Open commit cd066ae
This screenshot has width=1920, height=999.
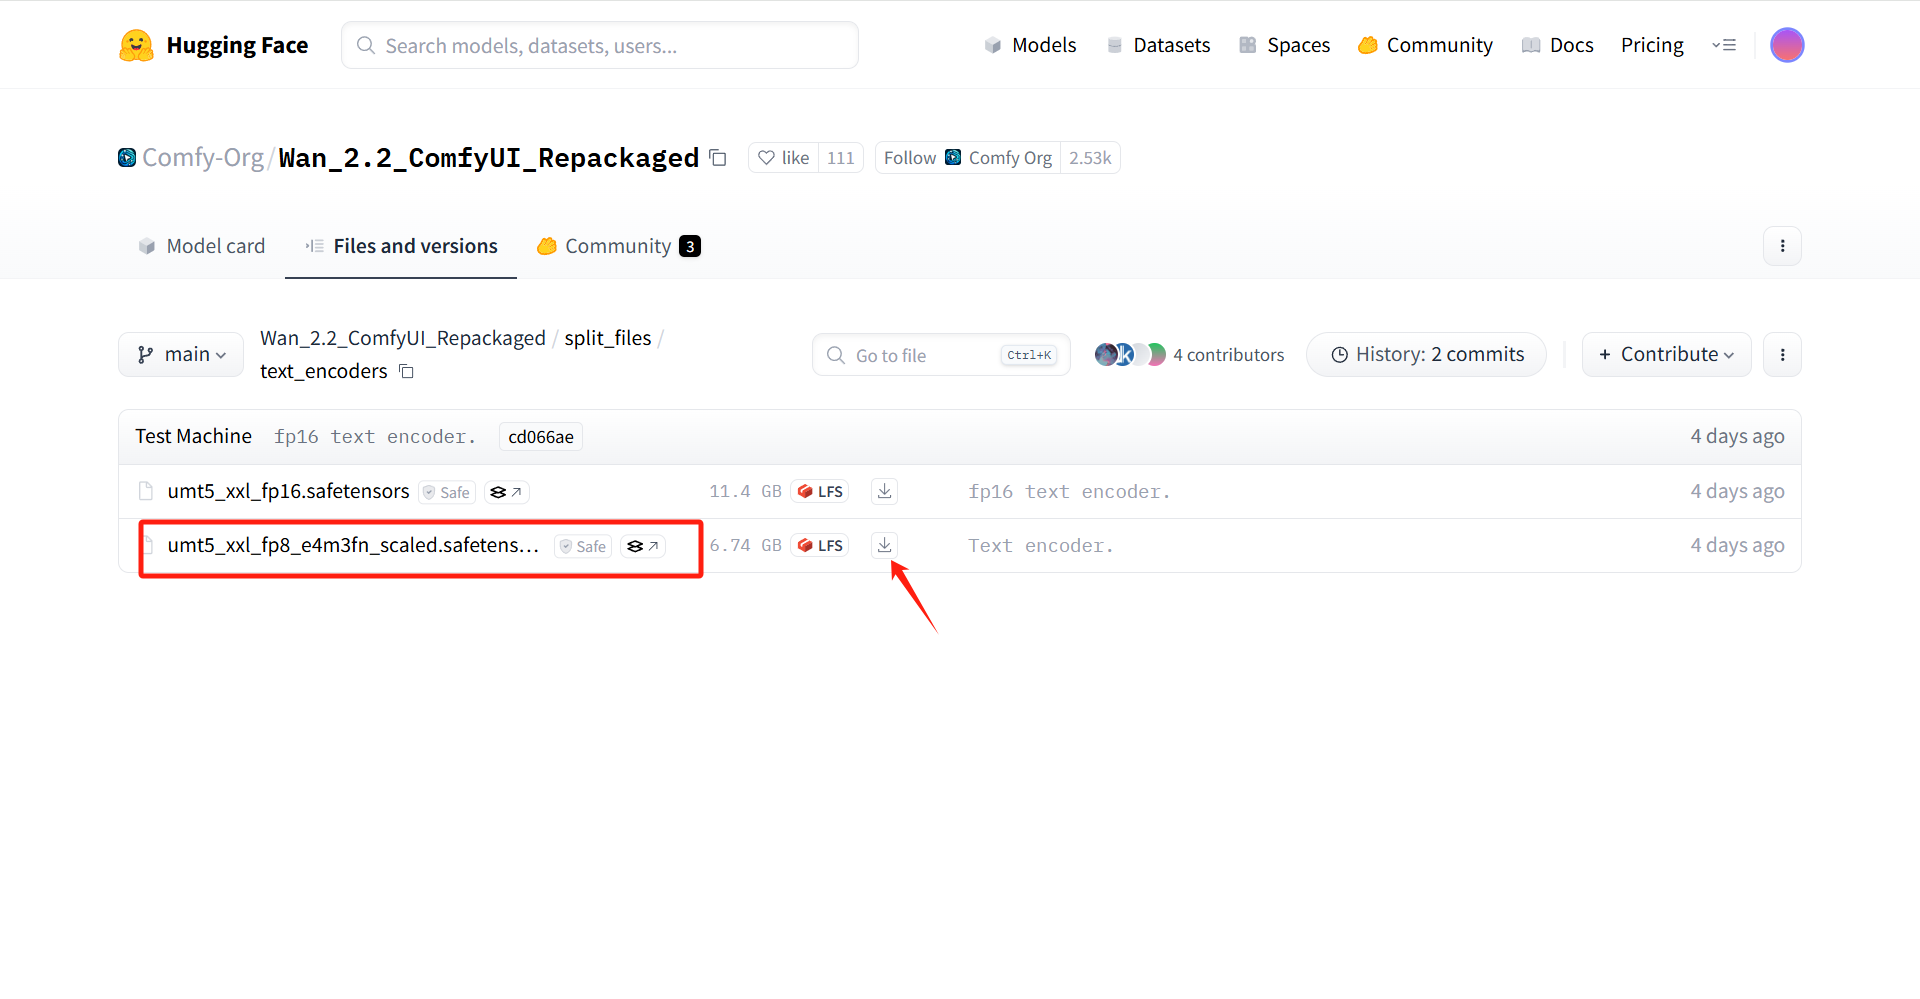pos(540,437)
